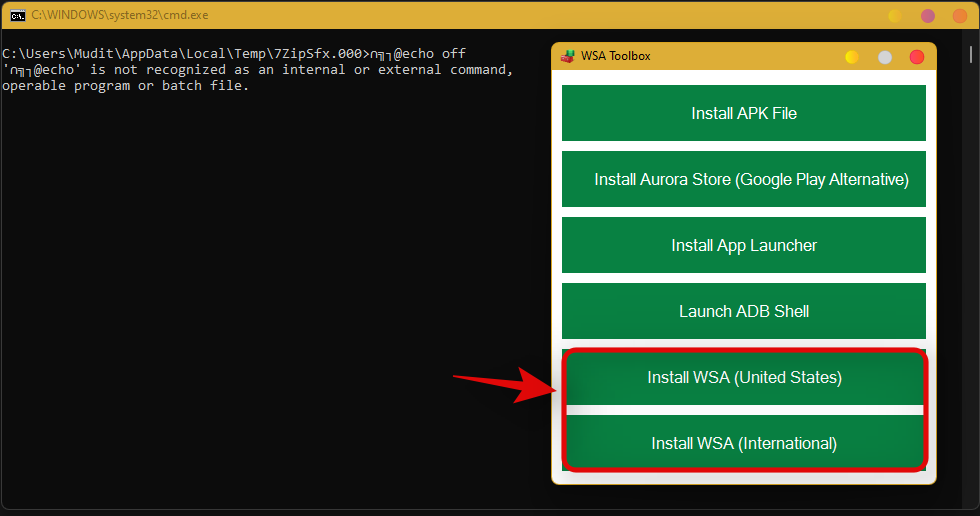Click the '@echo off' command prompt line

pyautogui.click(x=234, y=53)
